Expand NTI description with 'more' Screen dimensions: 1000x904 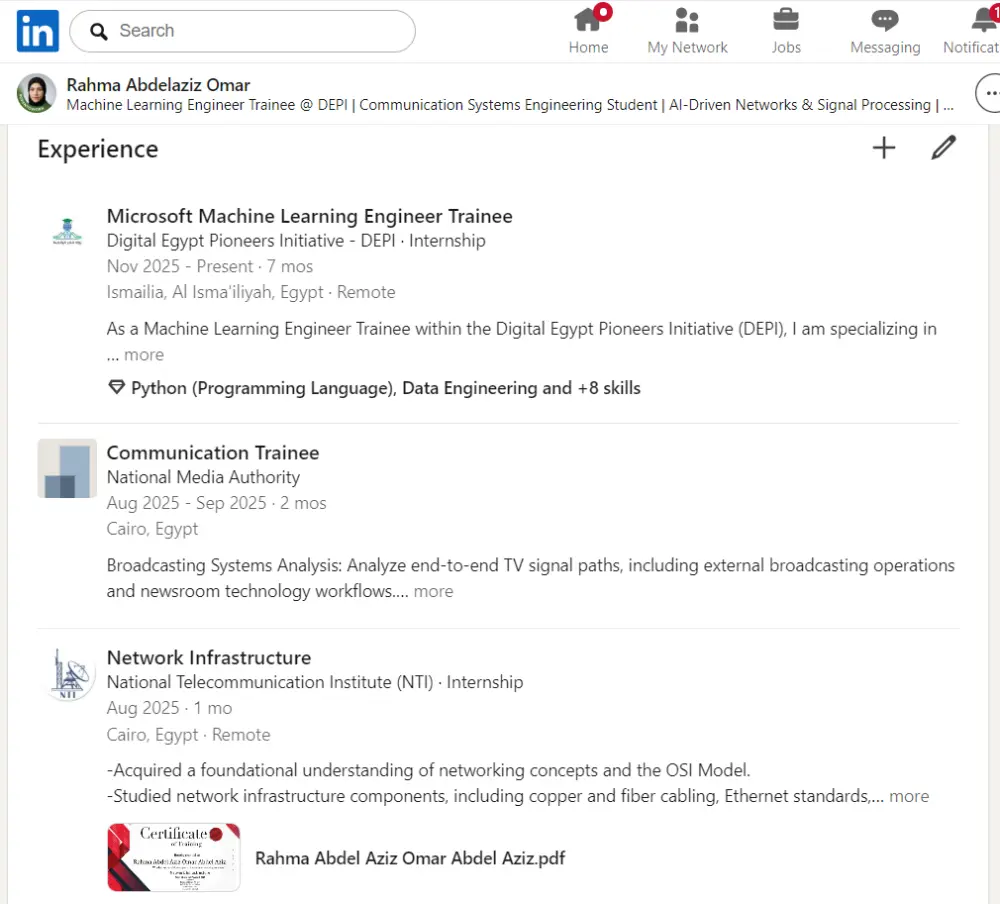pyautogui.click(x=909, y=796)
